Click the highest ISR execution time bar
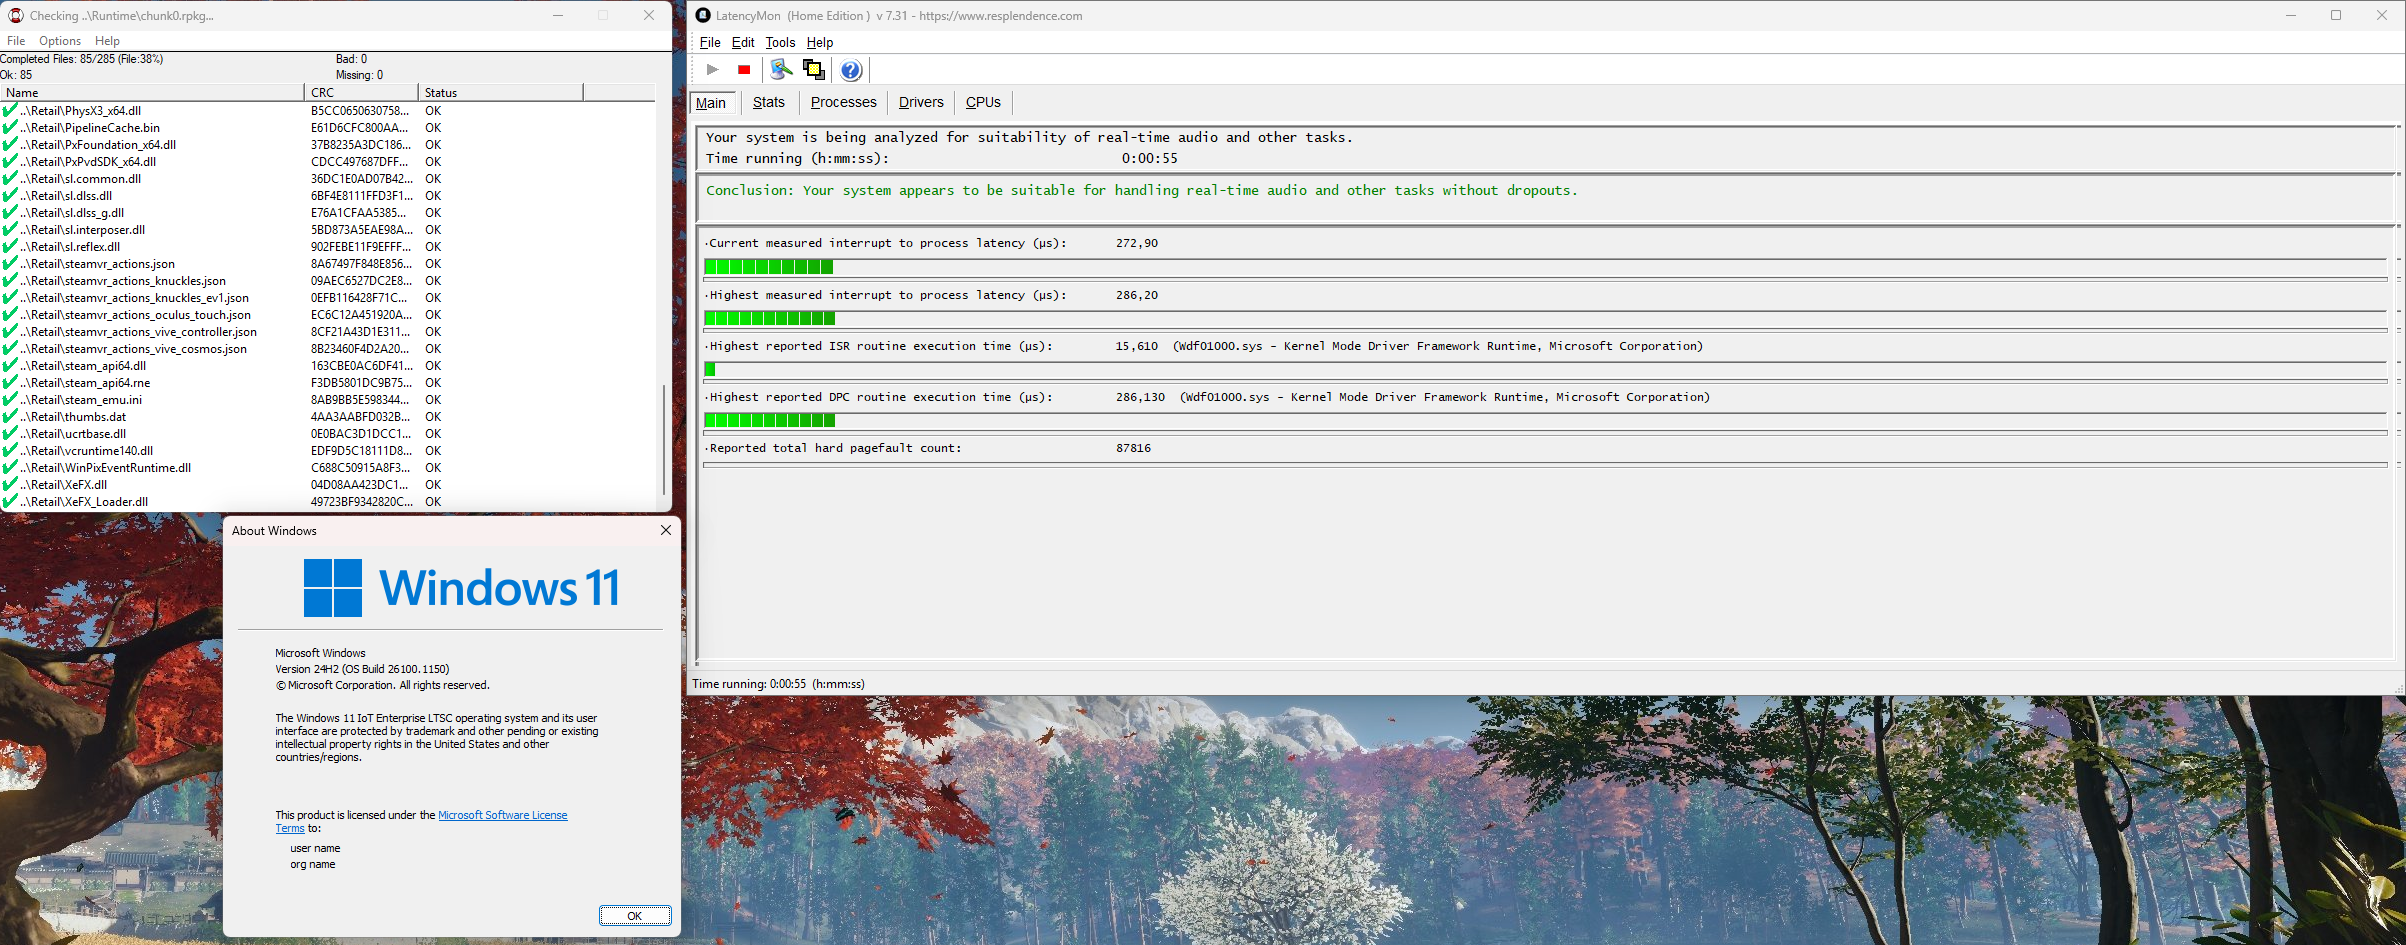 coord(710,370)
